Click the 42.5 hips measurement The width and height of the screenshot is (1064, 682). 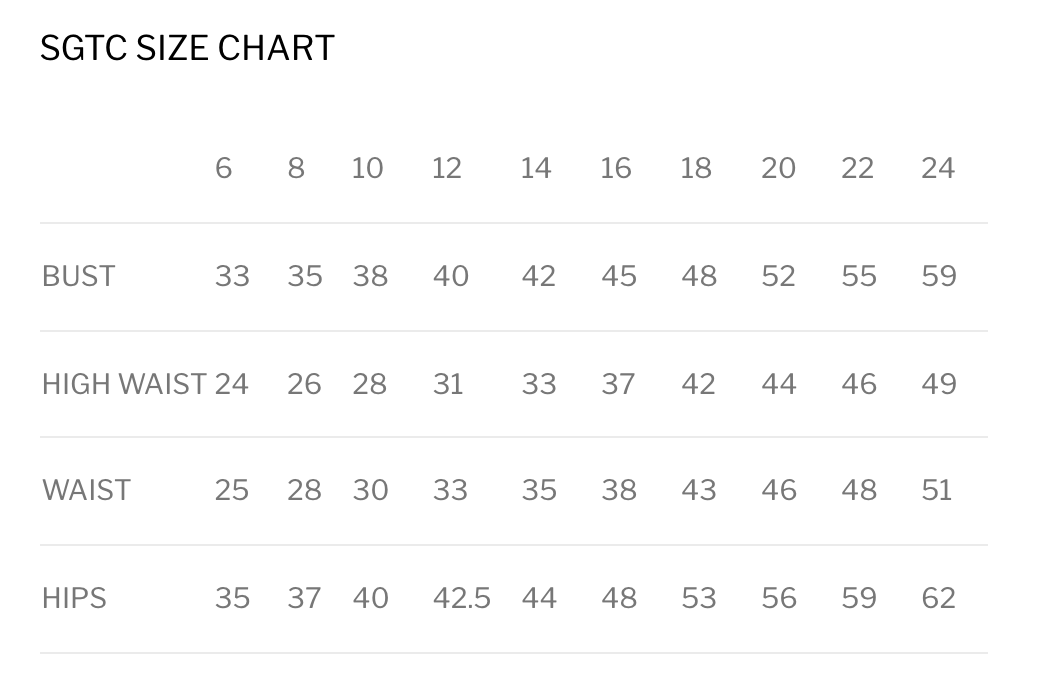pyautogui.click(x=462, y=598)
